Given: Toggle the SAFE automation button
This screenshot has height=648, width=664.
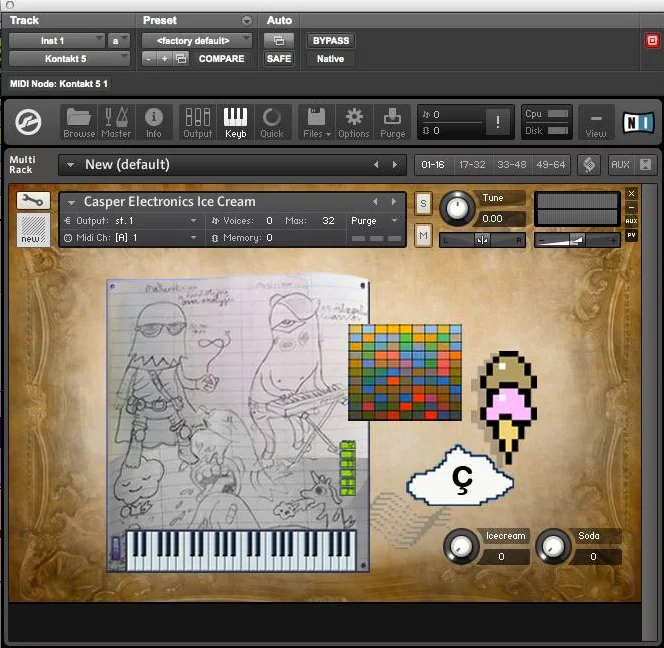Looking at the screenshot, I should [x=279, y=58].
